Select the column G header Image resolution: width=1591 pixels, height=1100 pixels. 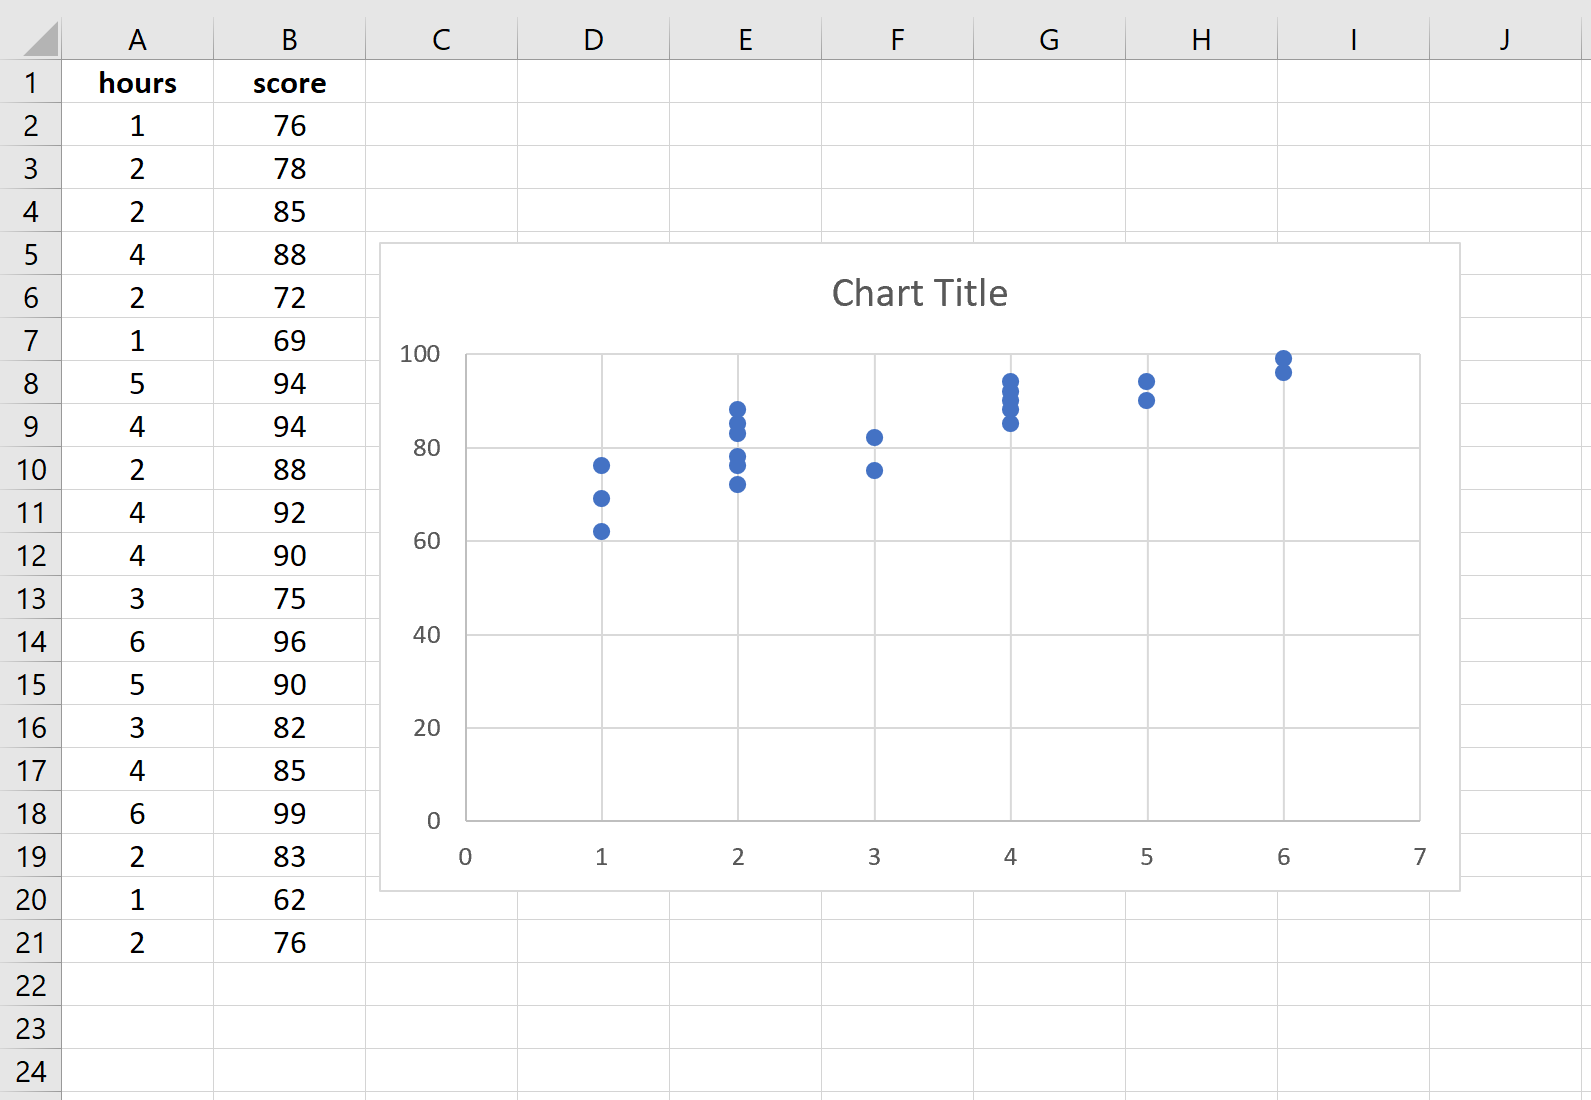tap(1049, 40)
